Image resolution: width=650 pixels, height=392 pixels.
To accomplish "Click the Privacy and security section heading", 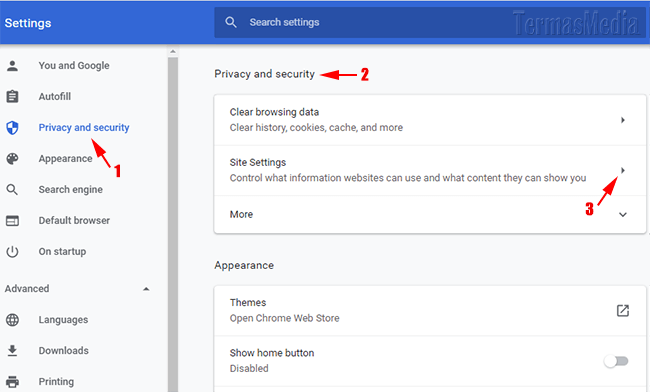I will 264,74.
